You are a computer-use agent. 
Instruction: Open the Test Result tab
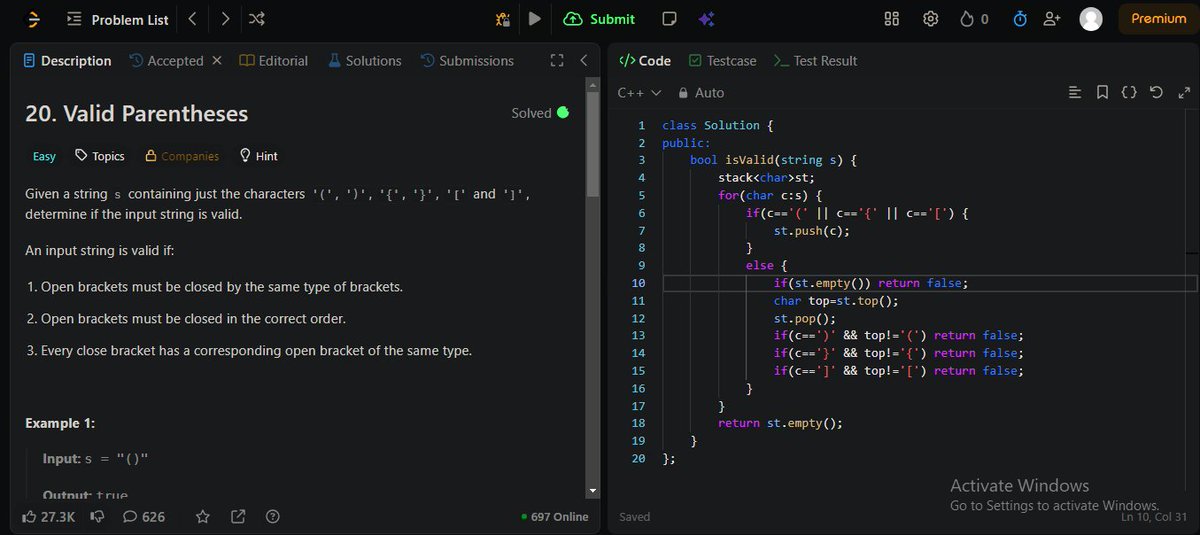815,61
